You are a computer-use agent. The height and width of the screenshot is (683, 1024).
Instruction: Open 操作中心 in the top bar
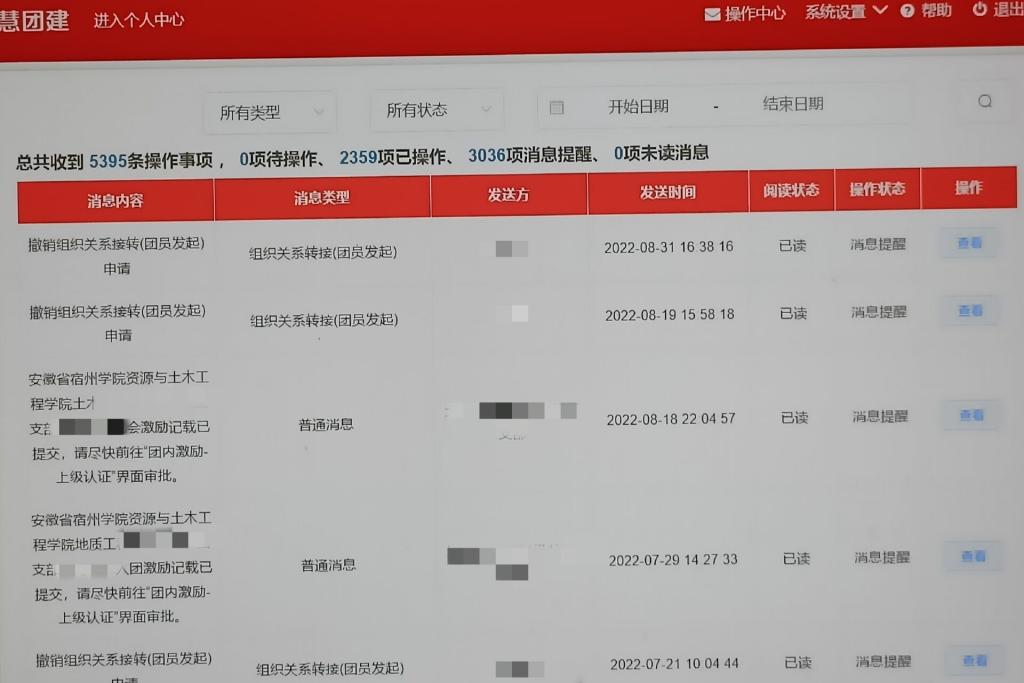pos(755,14)
